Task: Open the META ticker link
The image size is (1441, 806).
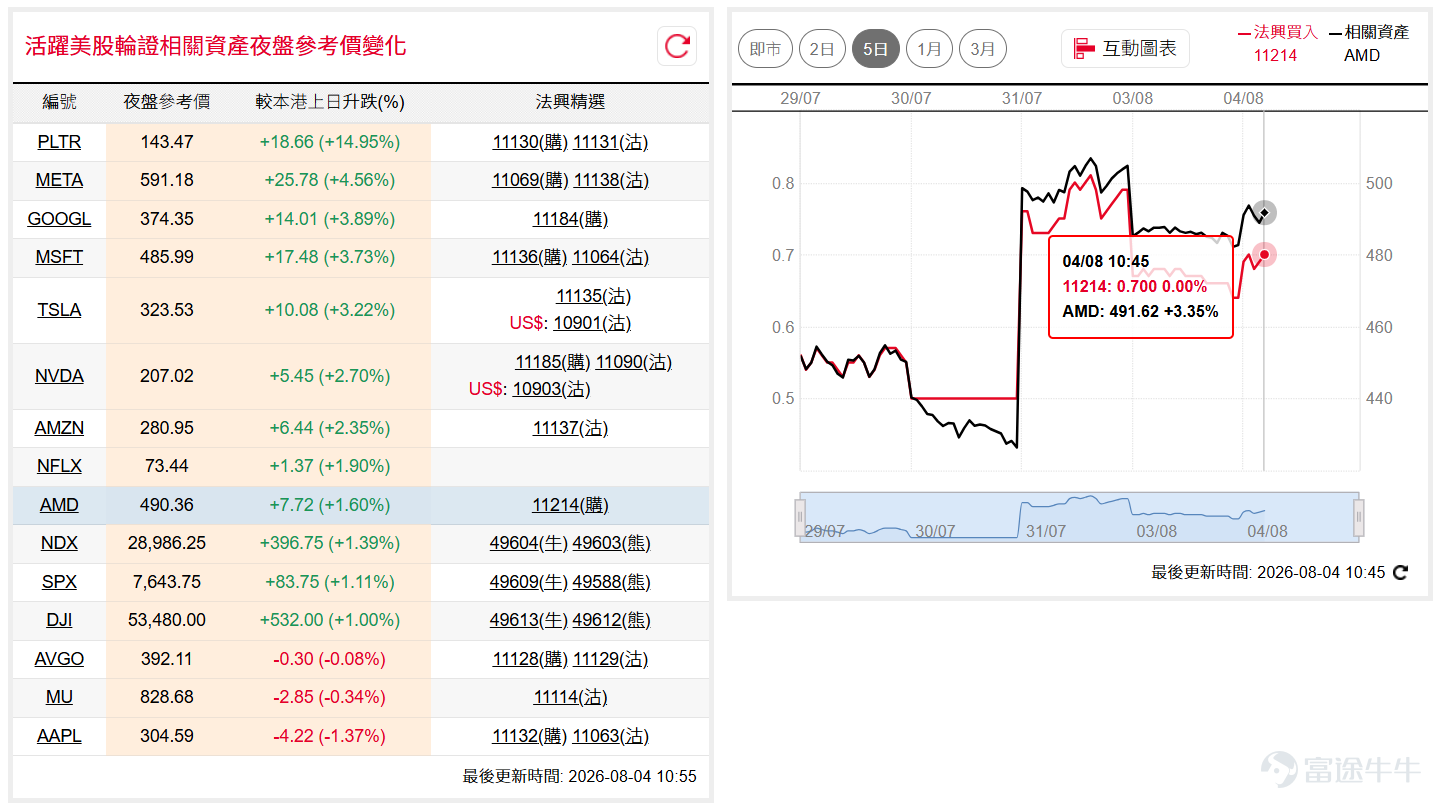Action: 59,180
